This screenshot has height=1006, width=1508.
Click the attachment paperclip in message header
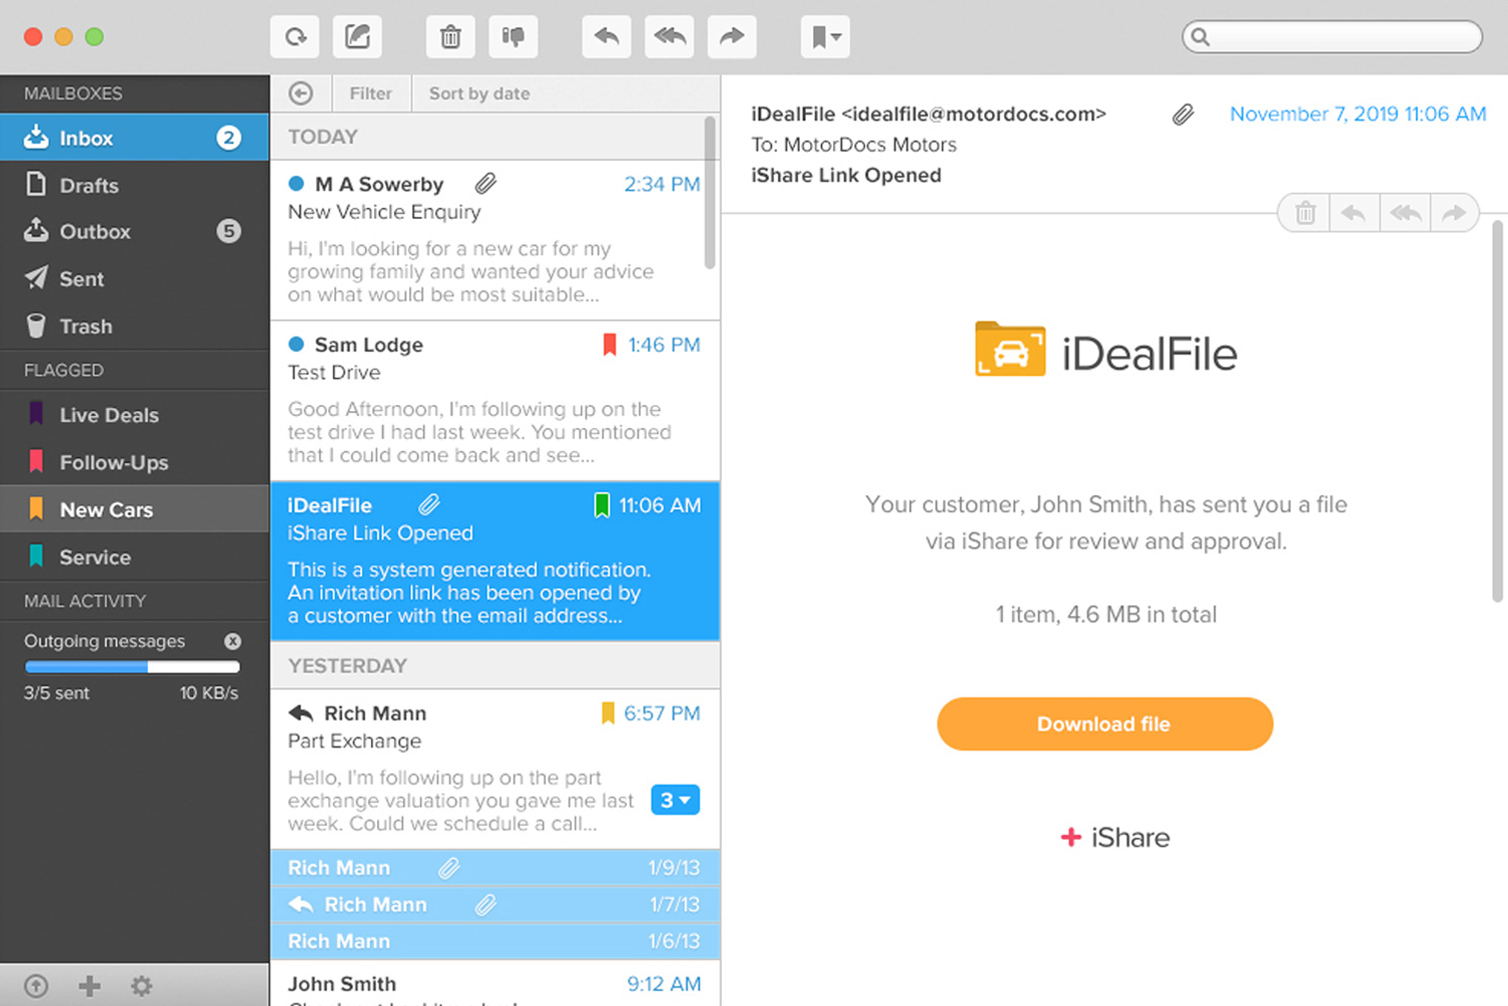tap(1183, 115)
